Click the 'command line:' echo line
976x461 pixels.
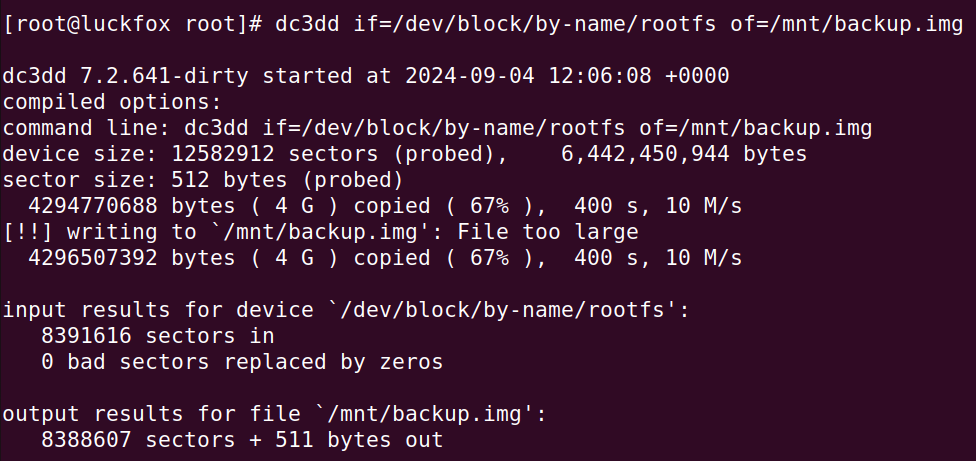438,128
